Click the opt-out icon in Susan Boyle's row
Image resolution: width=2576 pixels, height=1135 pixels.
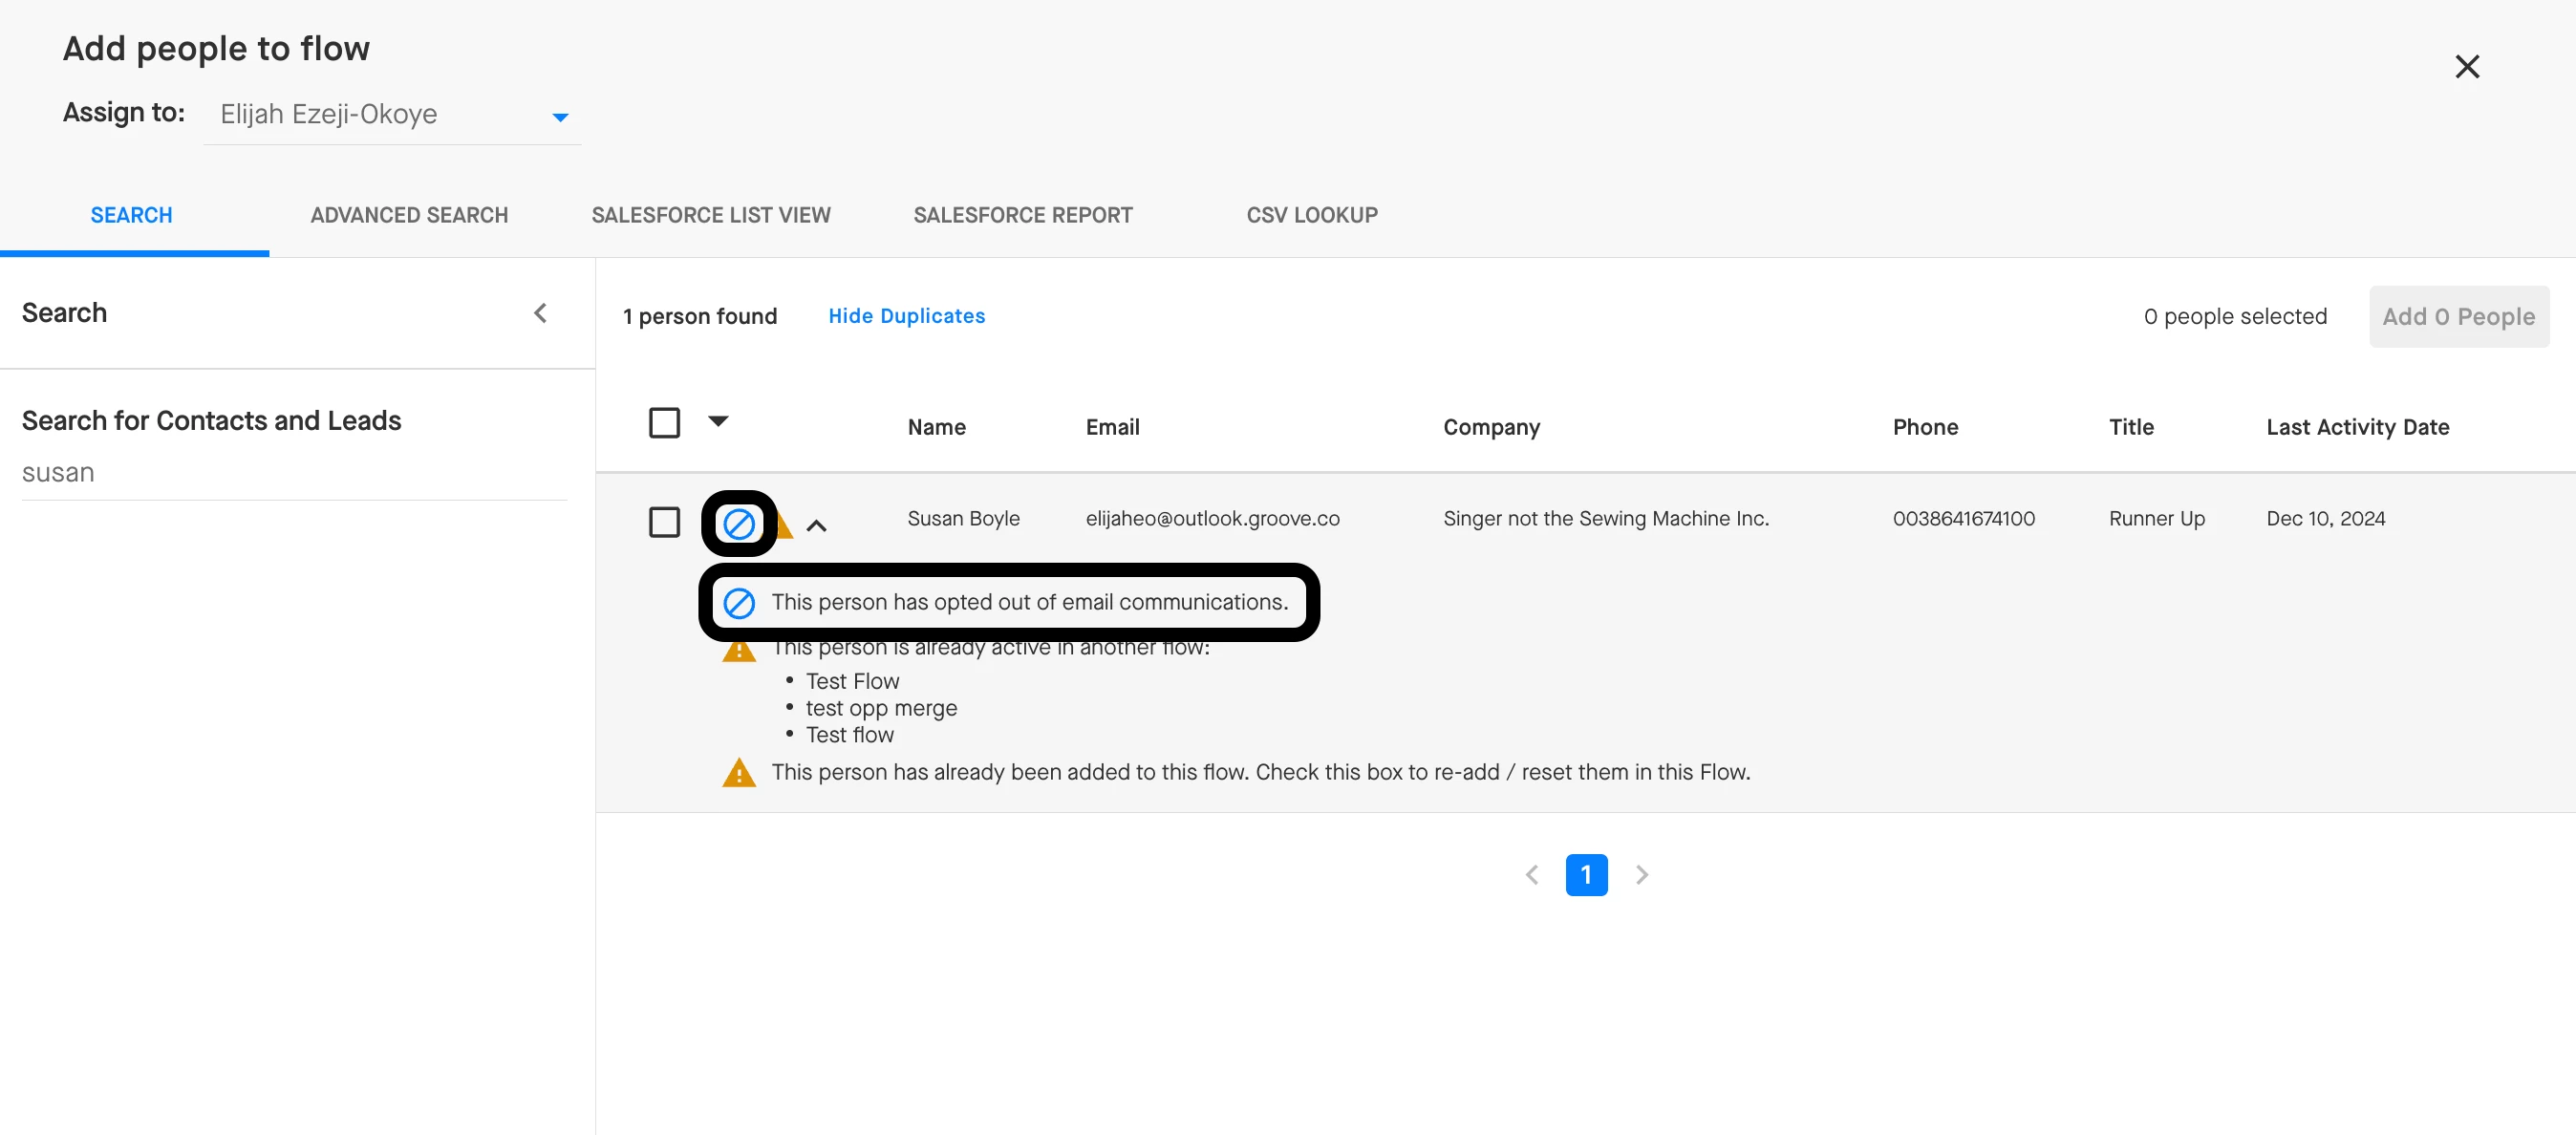pyautogui.click(x=738, y=523)
